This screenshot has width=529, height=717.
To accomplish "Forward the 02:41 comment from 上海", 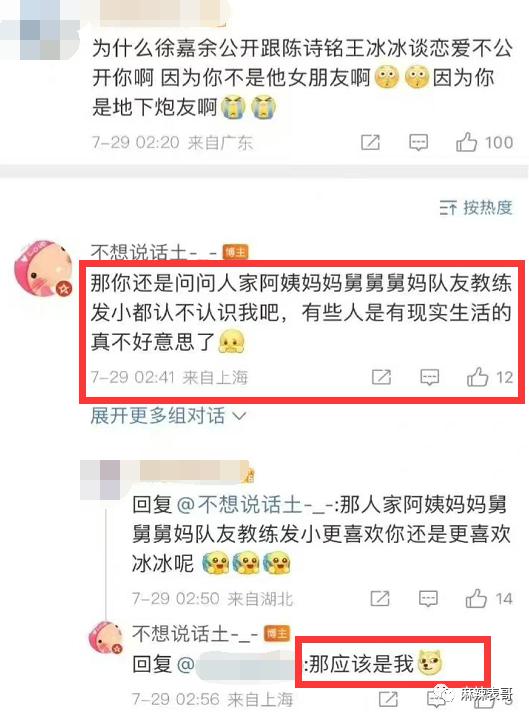I will pyautogui.click(x=381, y=377).
